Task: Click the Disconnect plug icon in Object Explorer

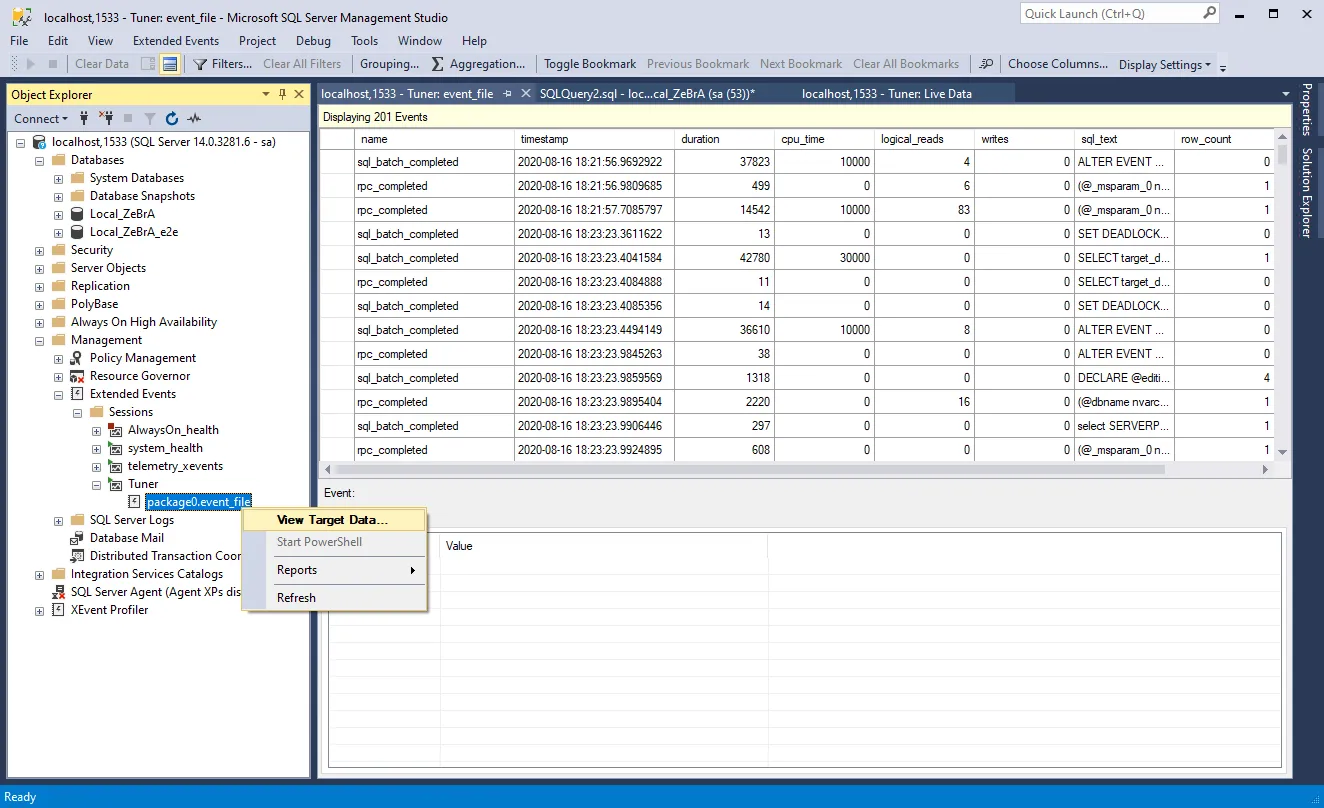Action: pyautogui.click(x=106, y=118)
